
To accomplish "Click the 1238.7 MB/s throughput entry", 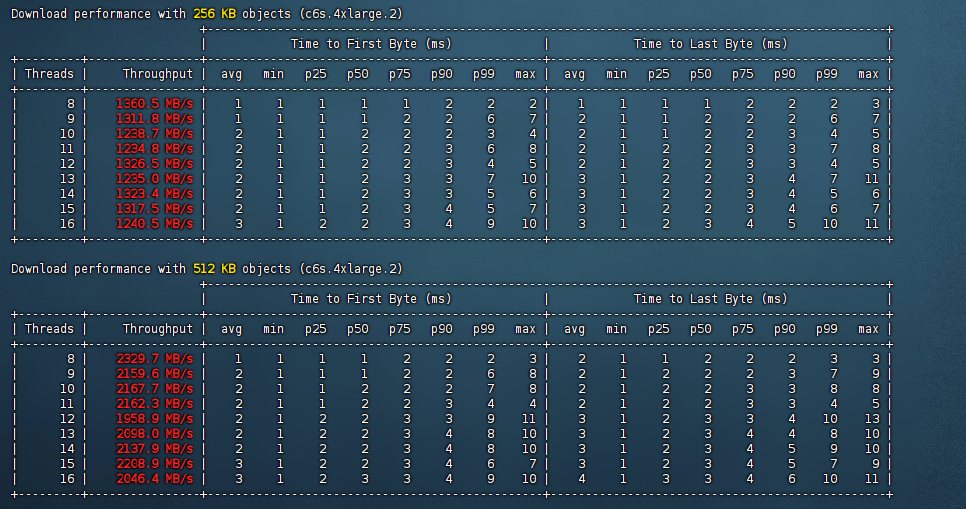I will click(155, 134).
